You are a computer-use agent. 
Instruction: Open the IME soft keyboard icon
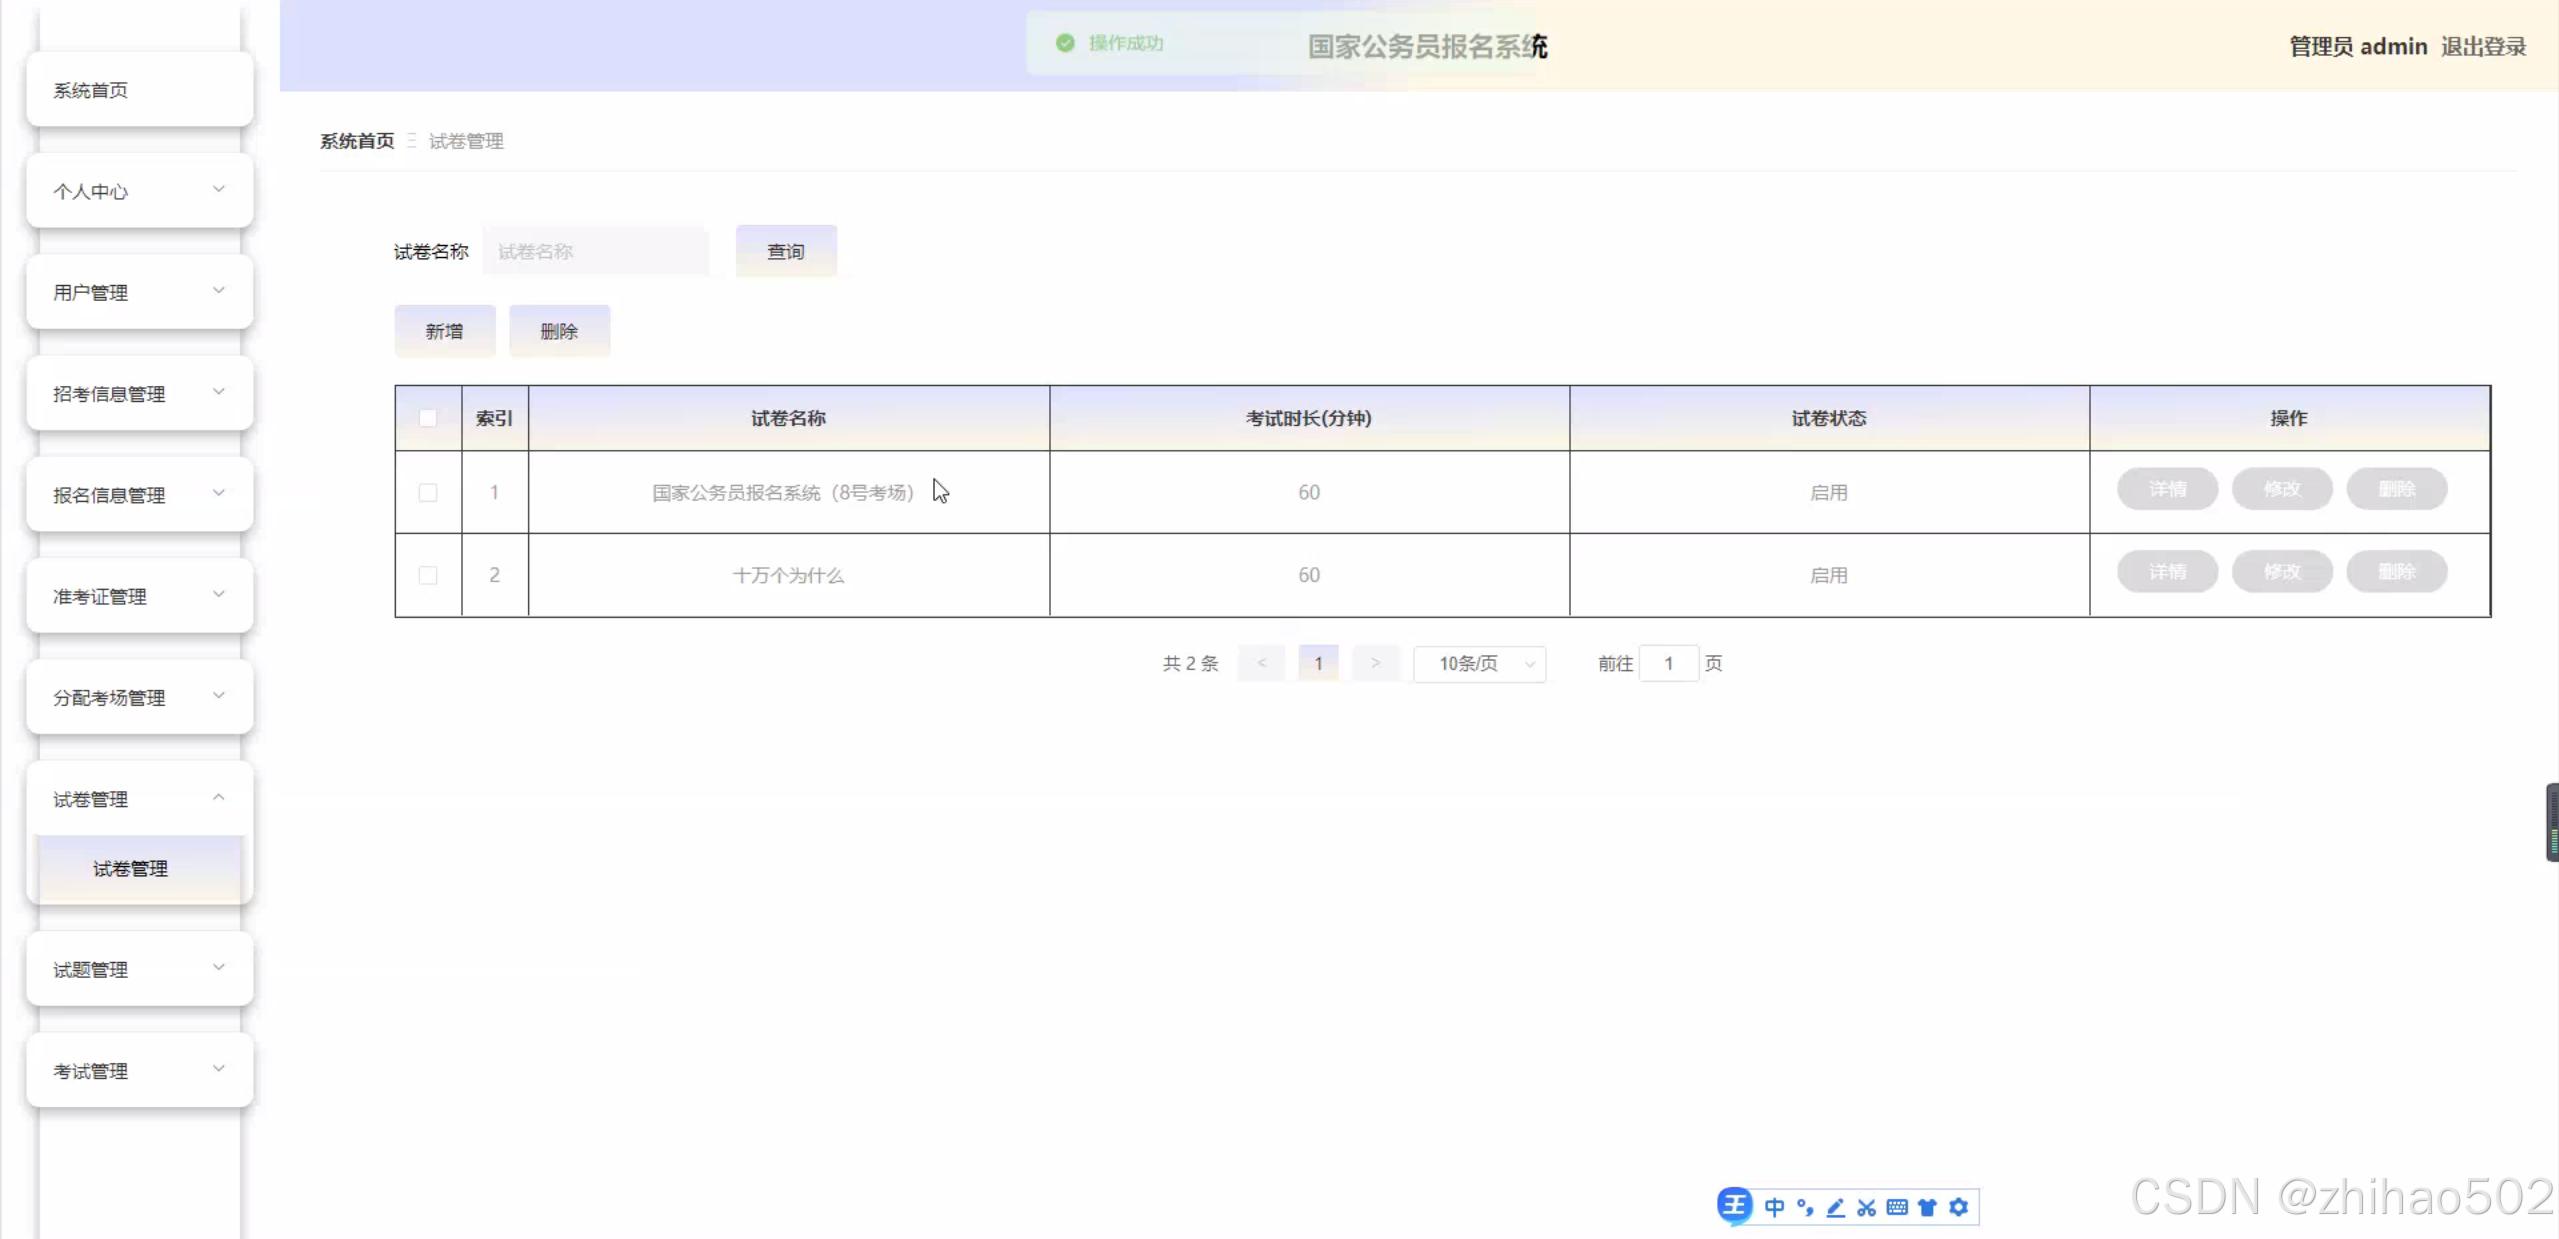coord(1897,1207)
